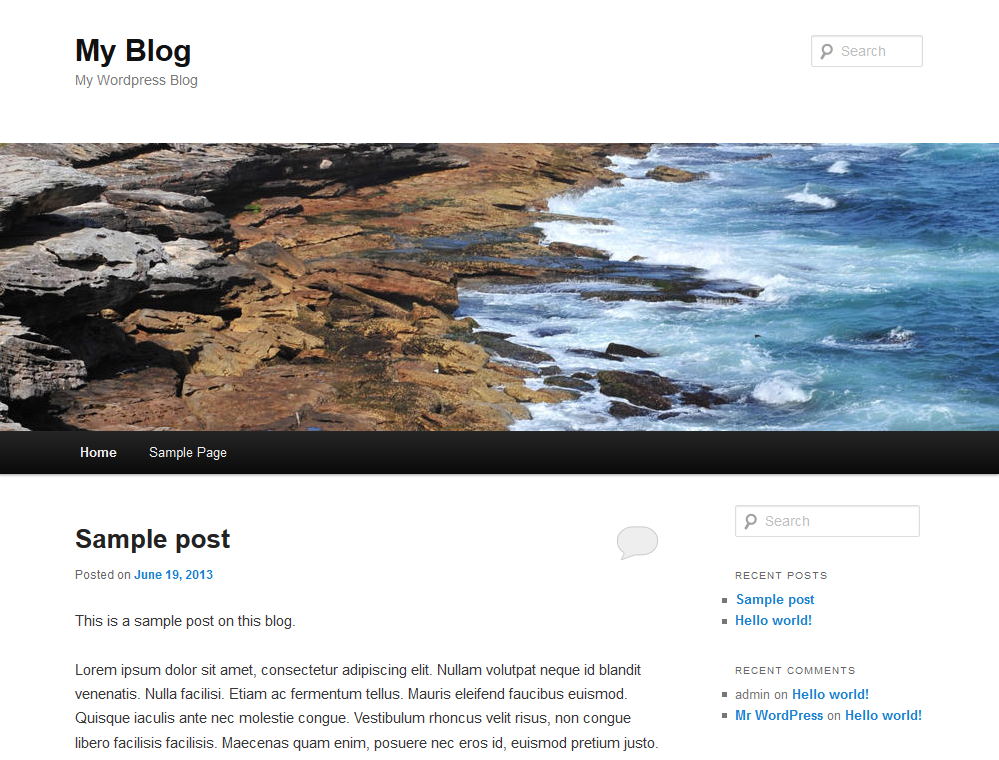Screen dimensions: 999x760
Task: Click the My Wordpress Blog tagline
Action: [136, 80]
